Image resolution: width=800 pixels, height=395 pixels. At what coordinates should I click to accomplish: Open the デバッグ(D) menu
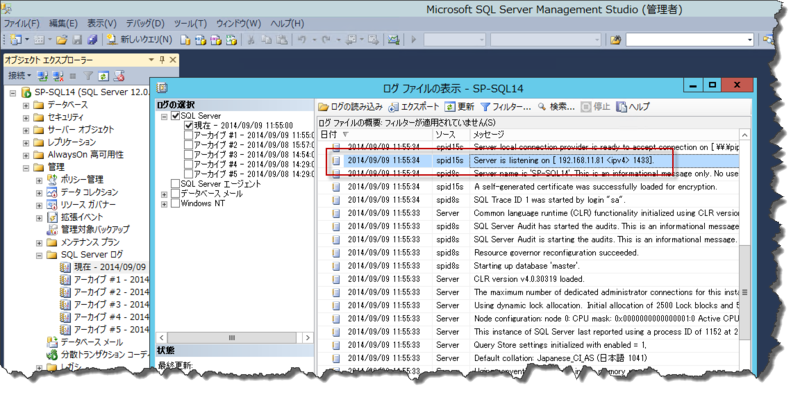pos(145,23)
